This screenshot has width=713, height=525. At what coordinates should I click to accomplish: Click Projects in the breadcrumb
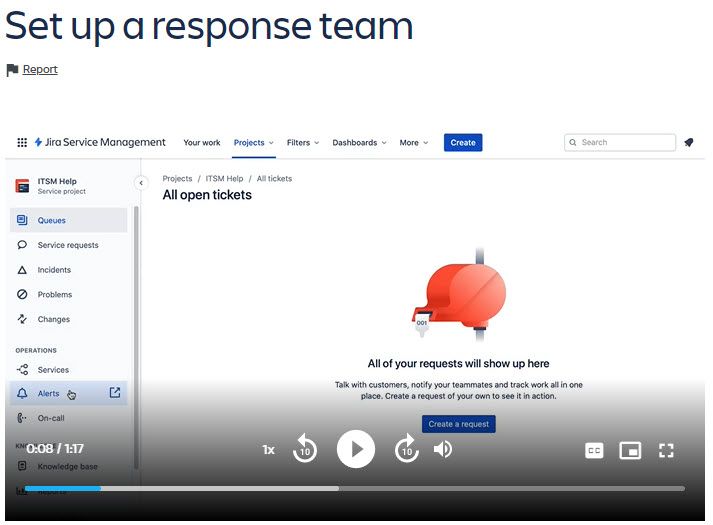pyautogui.click(x=177, y=179)
